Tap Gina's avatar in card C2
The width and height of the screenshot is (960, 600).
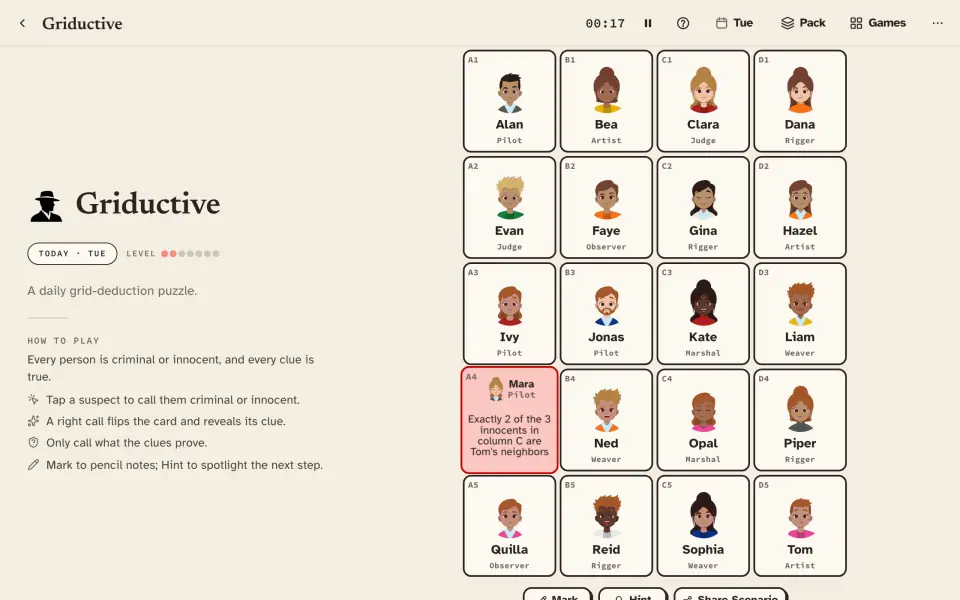point(703,199)
